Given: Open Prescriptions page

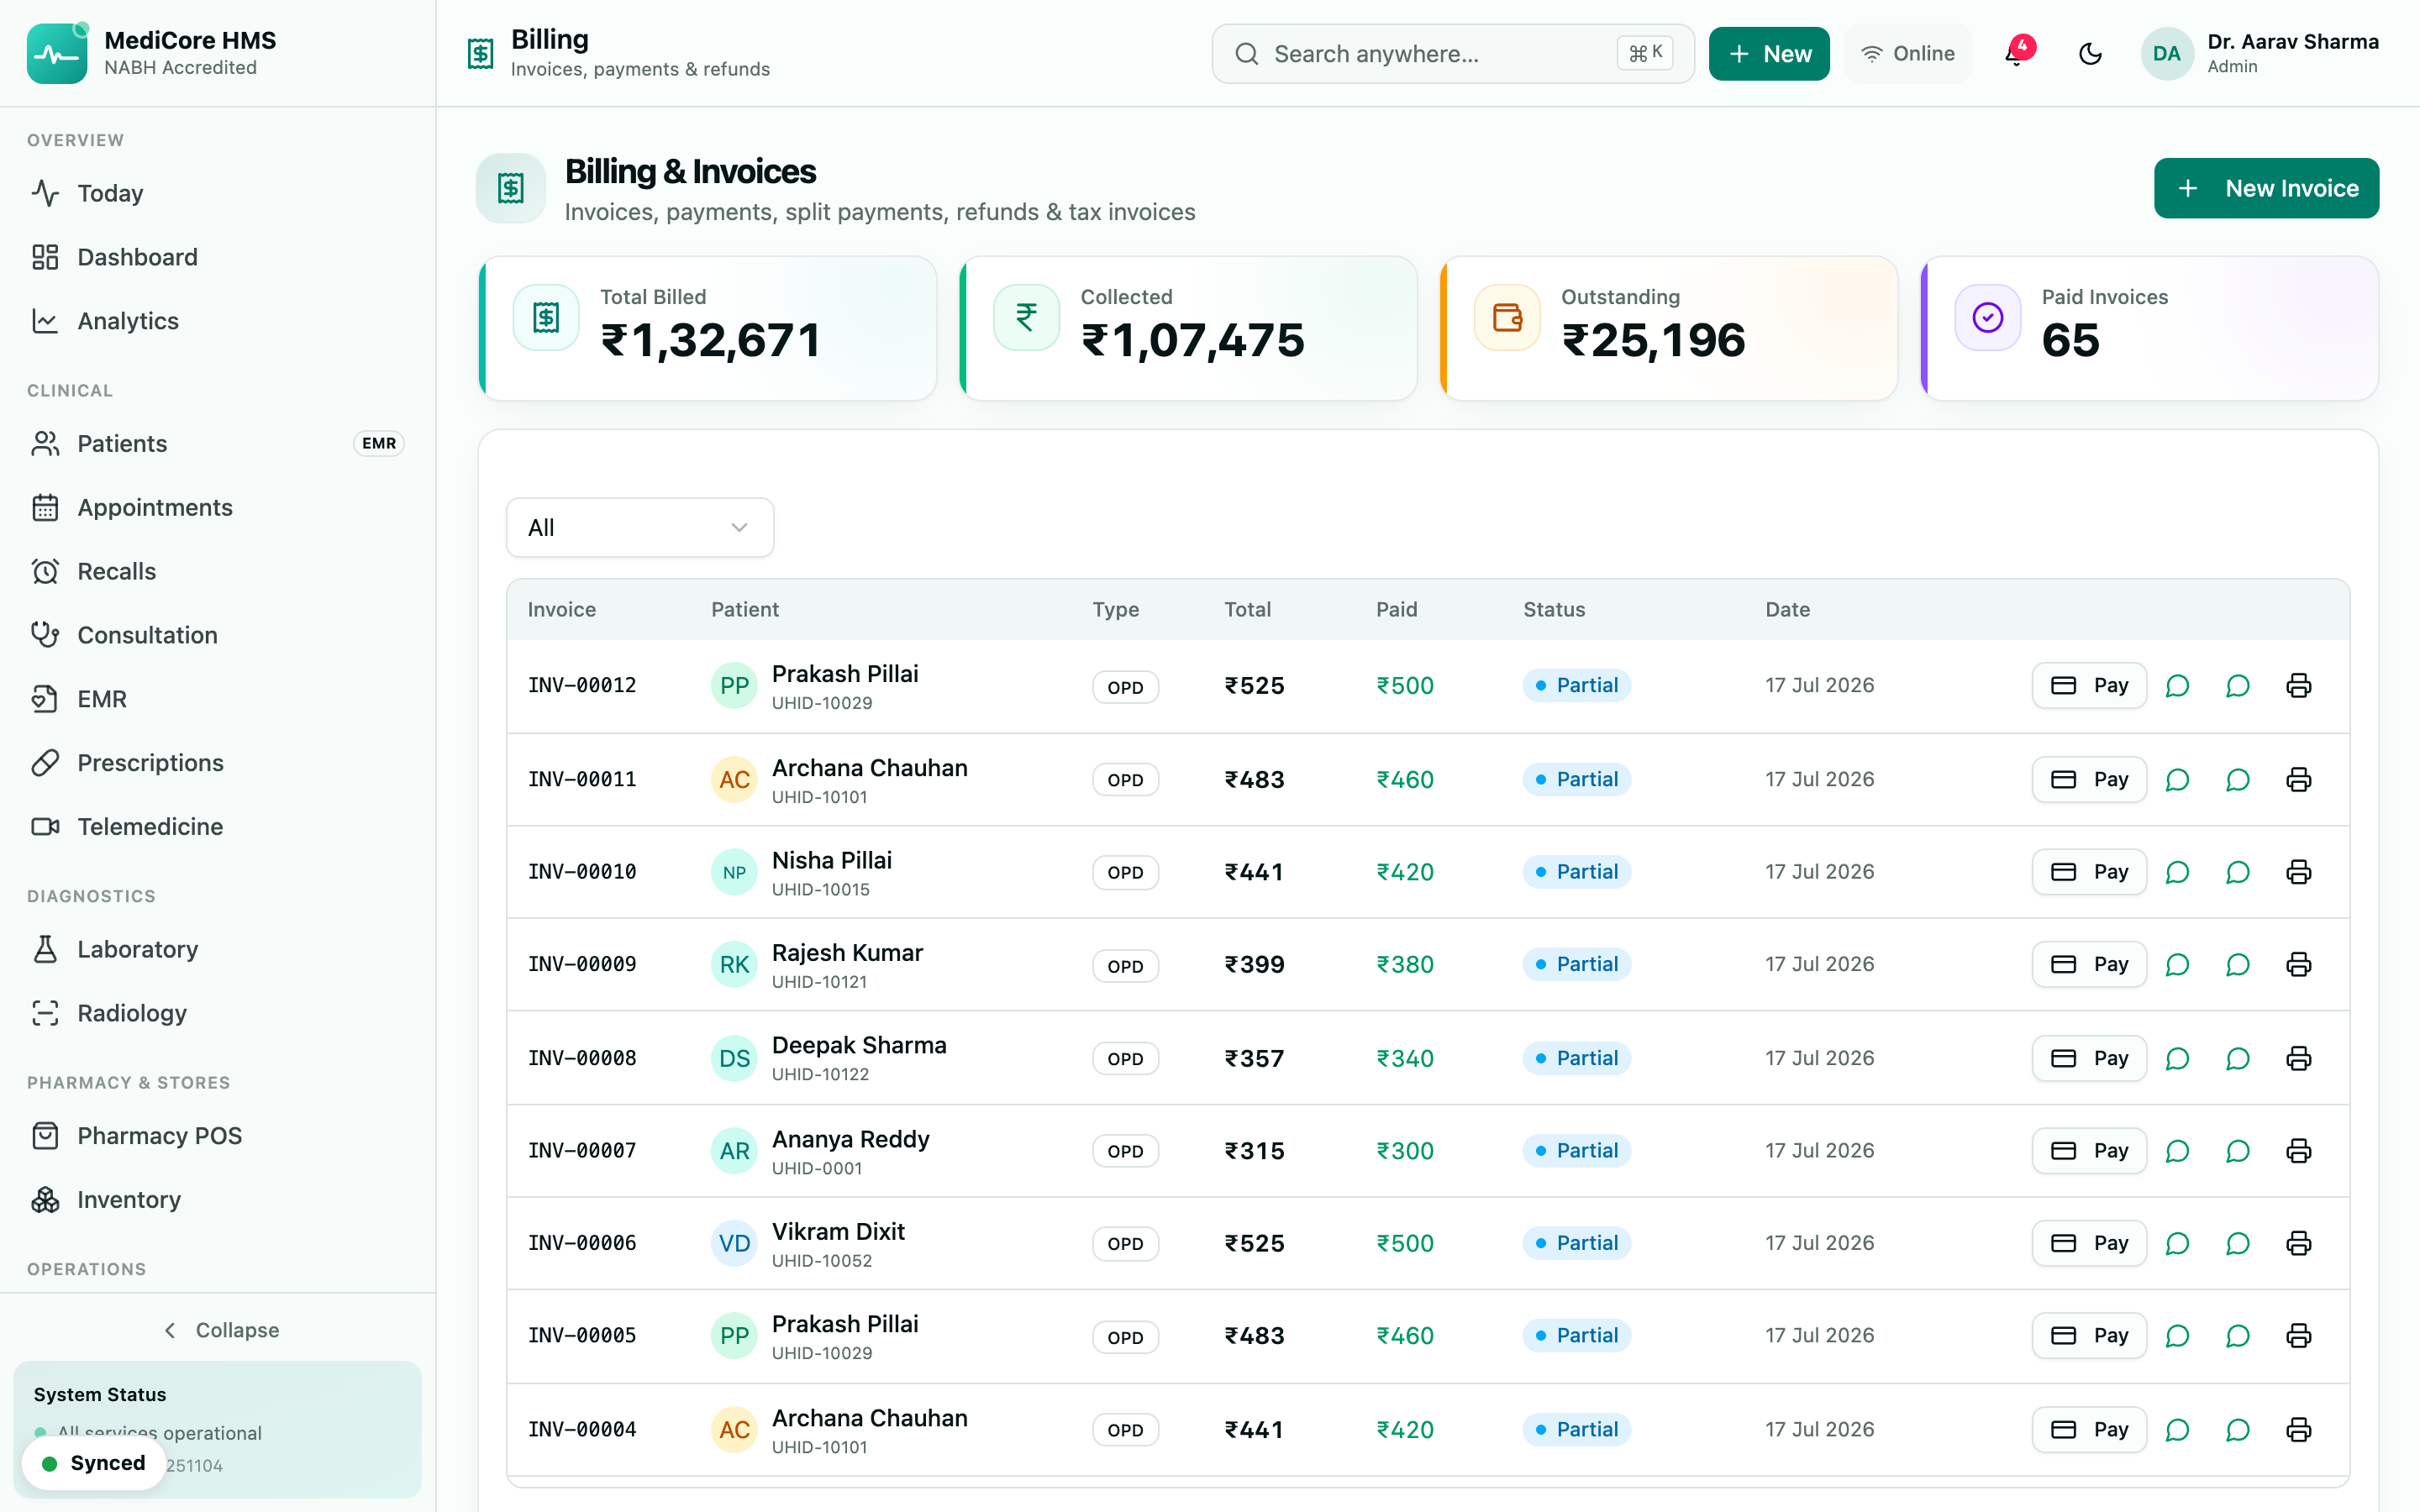Looking at the screenshot, I should coord(218,763).
